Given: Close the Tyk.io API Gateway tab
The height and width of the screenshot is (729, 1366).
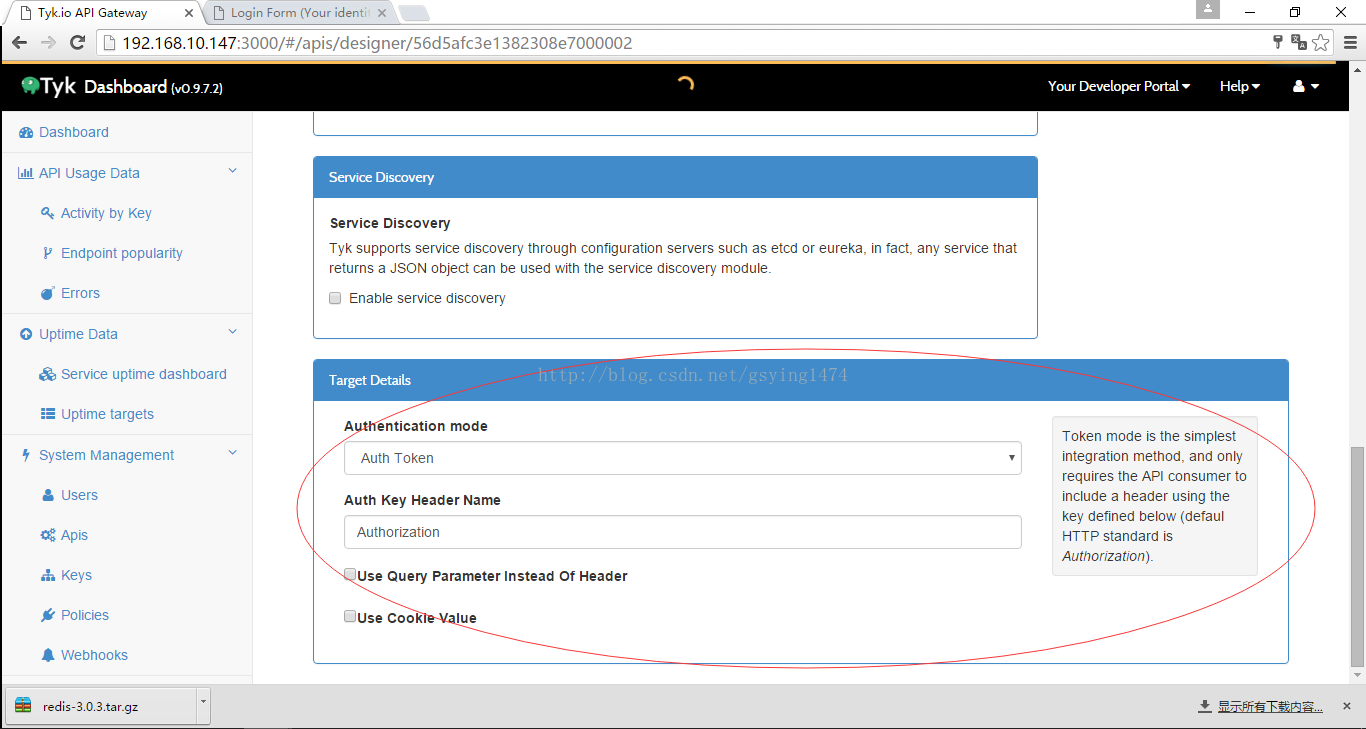Looking at the screenshot, I should coord(189,13).
